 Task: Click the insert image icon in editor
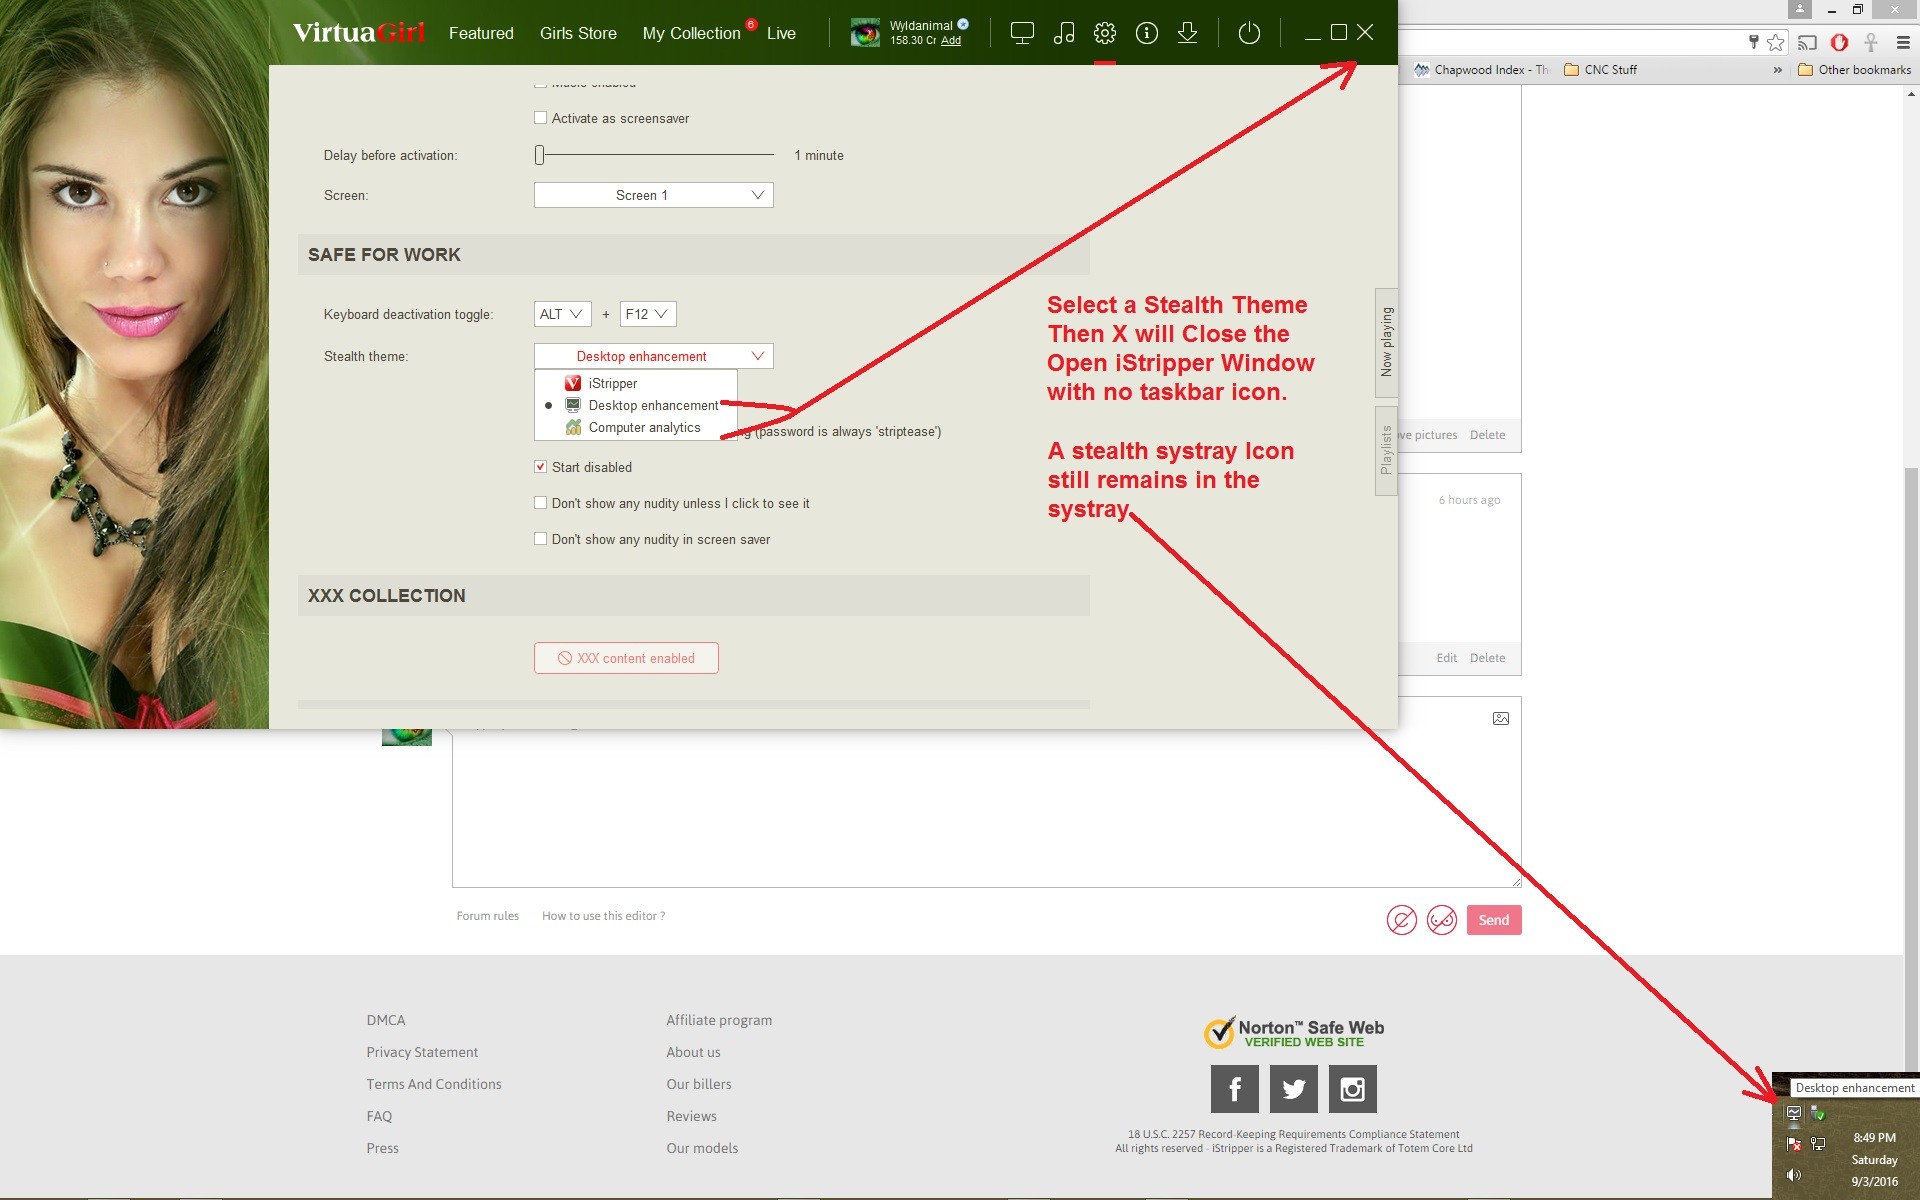[x=1501, y=719]
